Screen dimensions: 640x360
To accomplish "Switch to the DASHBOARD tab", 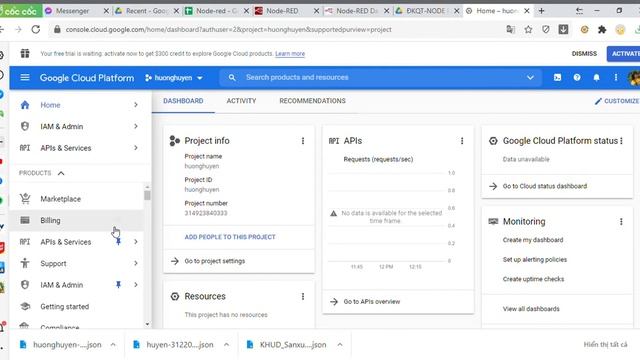I will click(x=183, y=101).
